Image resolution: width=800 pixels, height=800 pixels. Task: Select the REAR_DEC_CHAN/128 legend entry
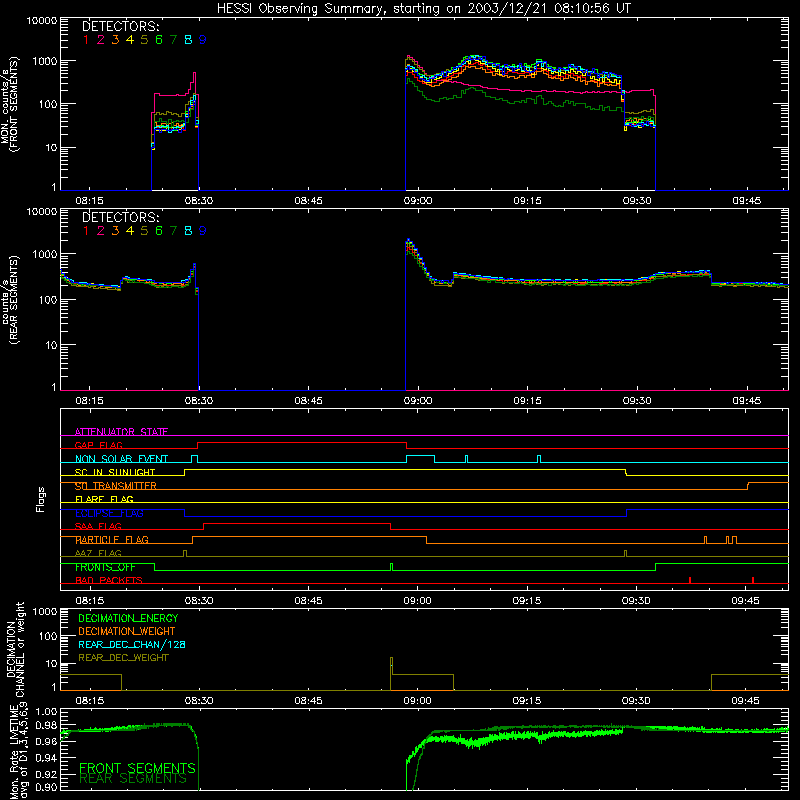pyautogui.click(x=132, y=644)
